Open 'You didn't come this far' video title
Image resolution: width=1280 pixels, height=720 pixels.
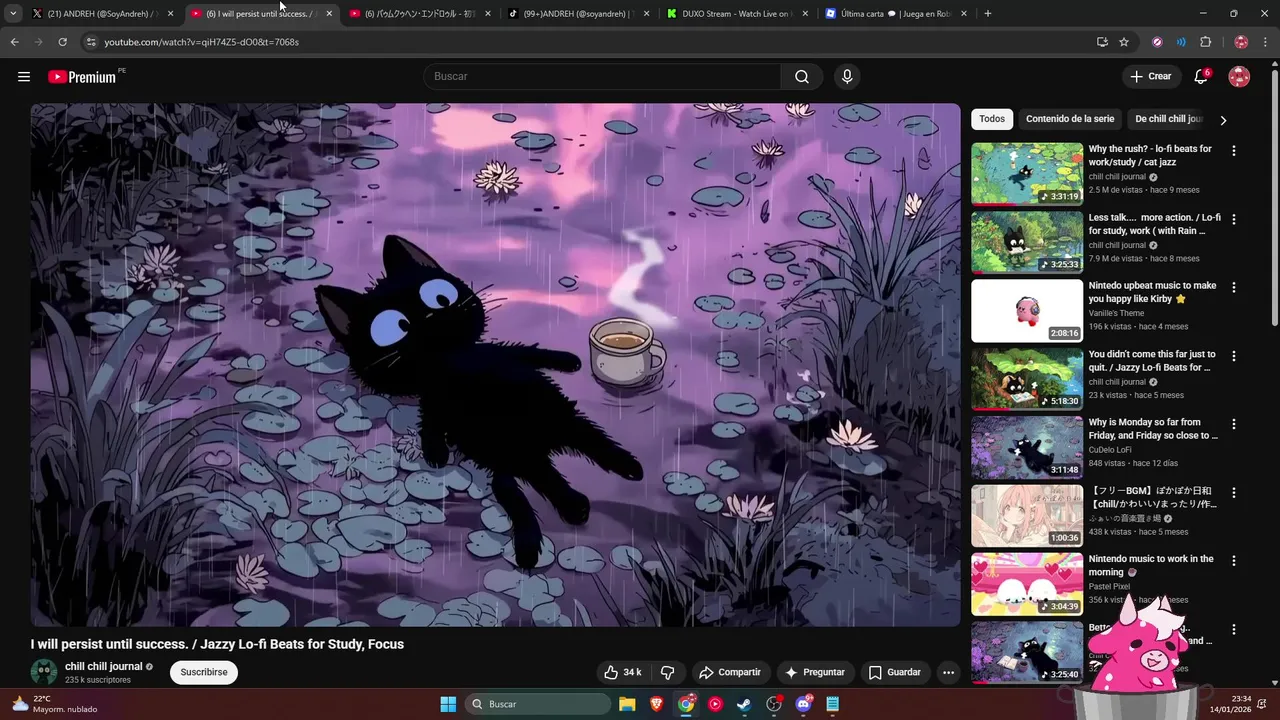1152,361
